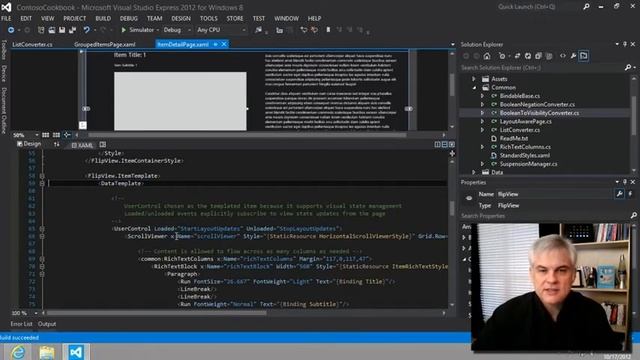This screenshot has width=640, height=360.
Task: Click Refresh in Solution Explorer toolbar
Action: [528, 56]
